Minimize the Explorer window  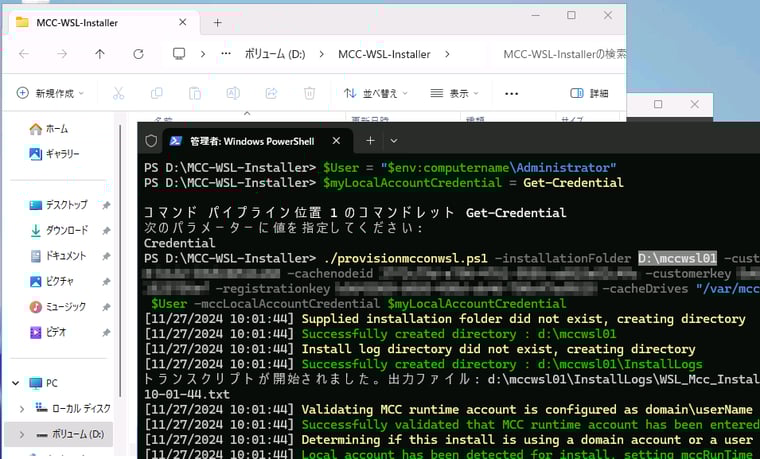tap(536, 16)
